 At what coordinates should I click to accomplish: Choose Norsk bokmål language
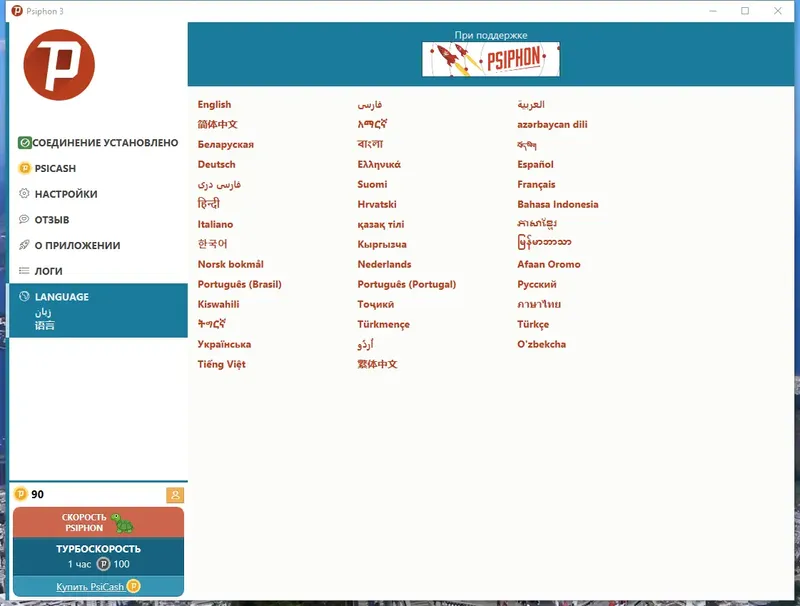click(x=231, y=264)
